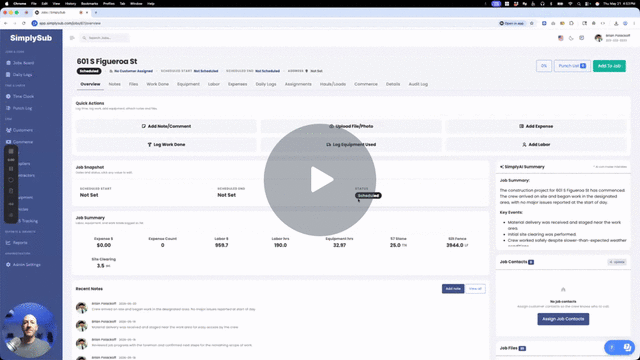Toggle dark mode moon icon
This screenshot has width=640, height=360.
[571, 38]
